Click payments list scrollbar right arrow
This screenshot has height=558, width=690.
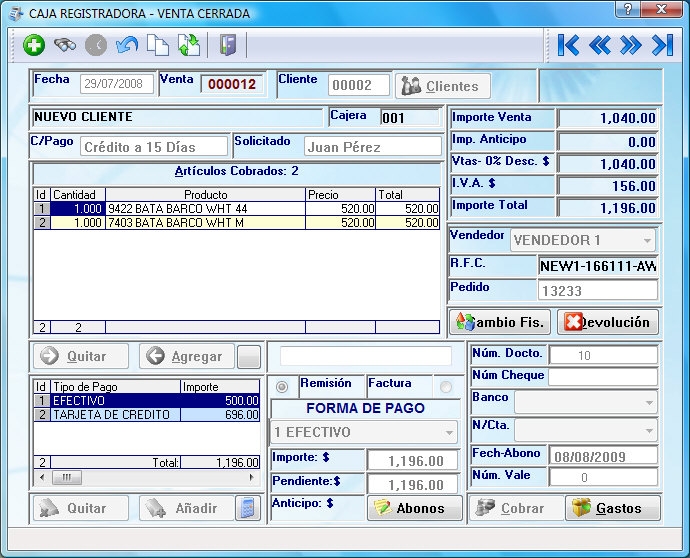(x=252, y=477)
